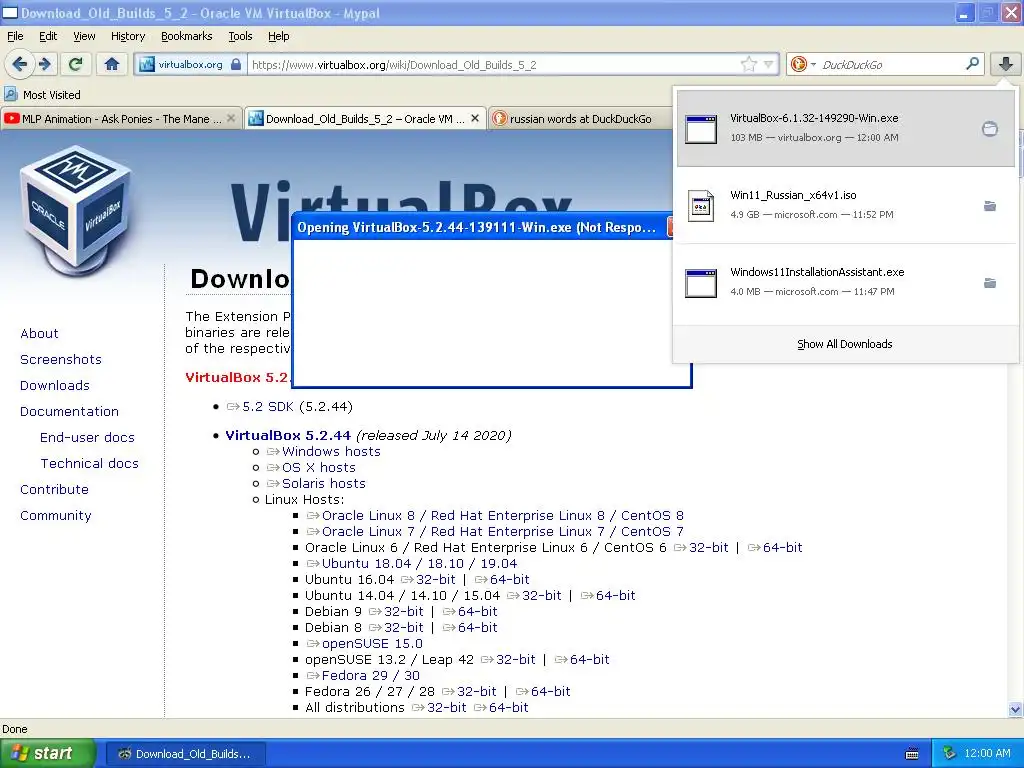Open the Help menu
Viewport: 1024px width, 768px height.
click(278, 36)
